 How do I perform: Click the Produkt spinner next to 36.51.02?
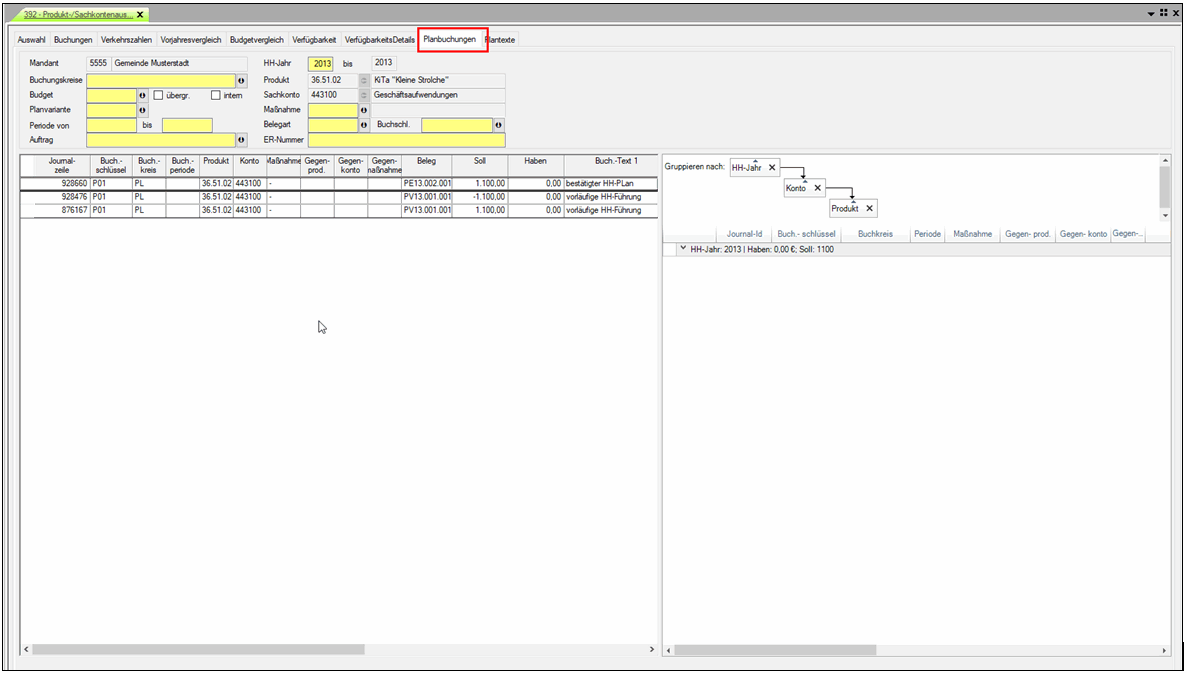pos(363,80)
